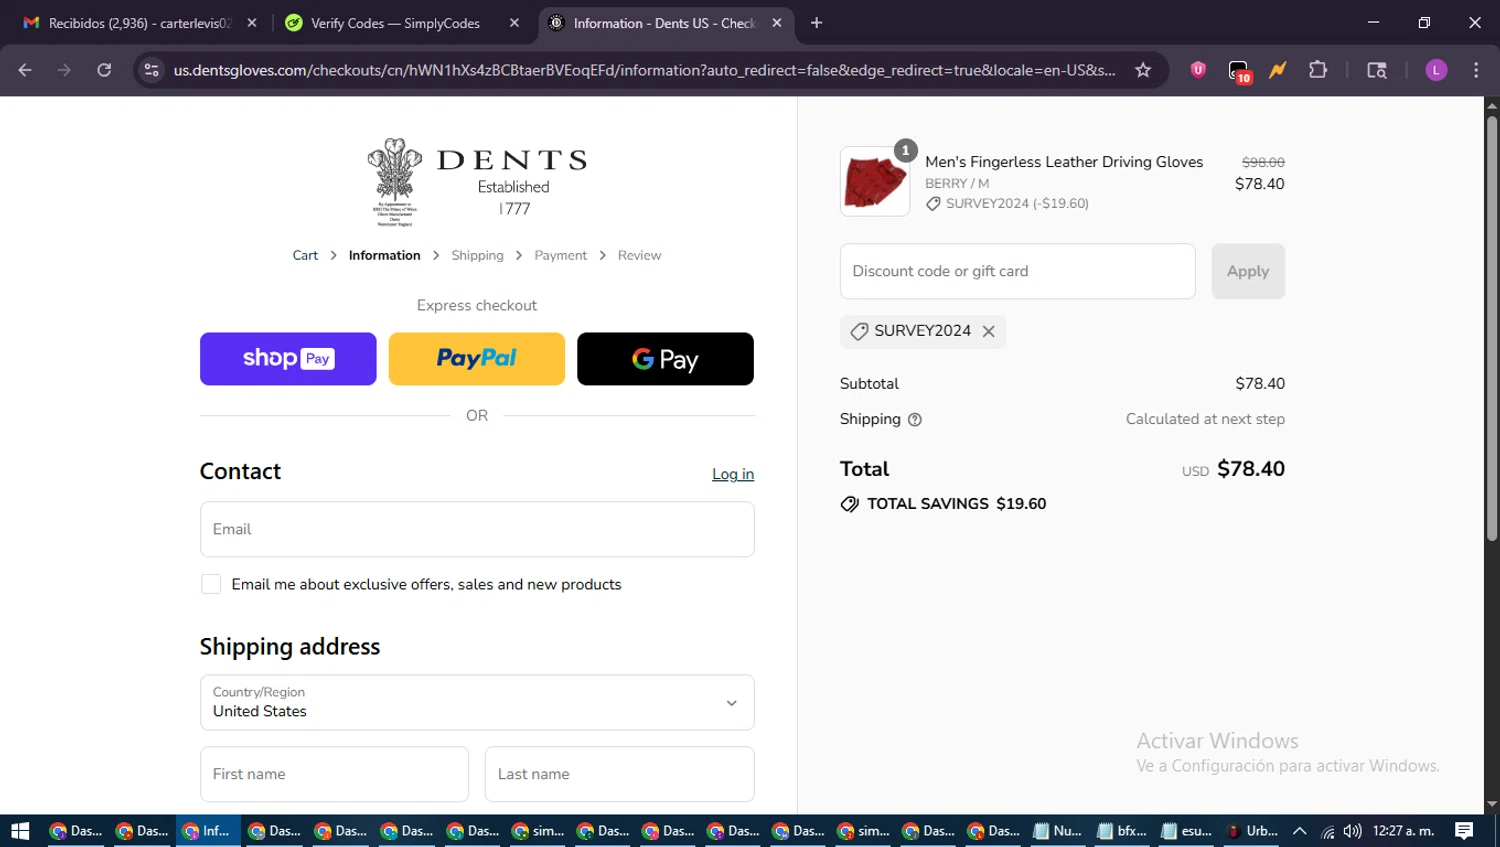Click the page vertical scrollbar
Screen dimensions: 1500x847
[x=1491, y=330]
